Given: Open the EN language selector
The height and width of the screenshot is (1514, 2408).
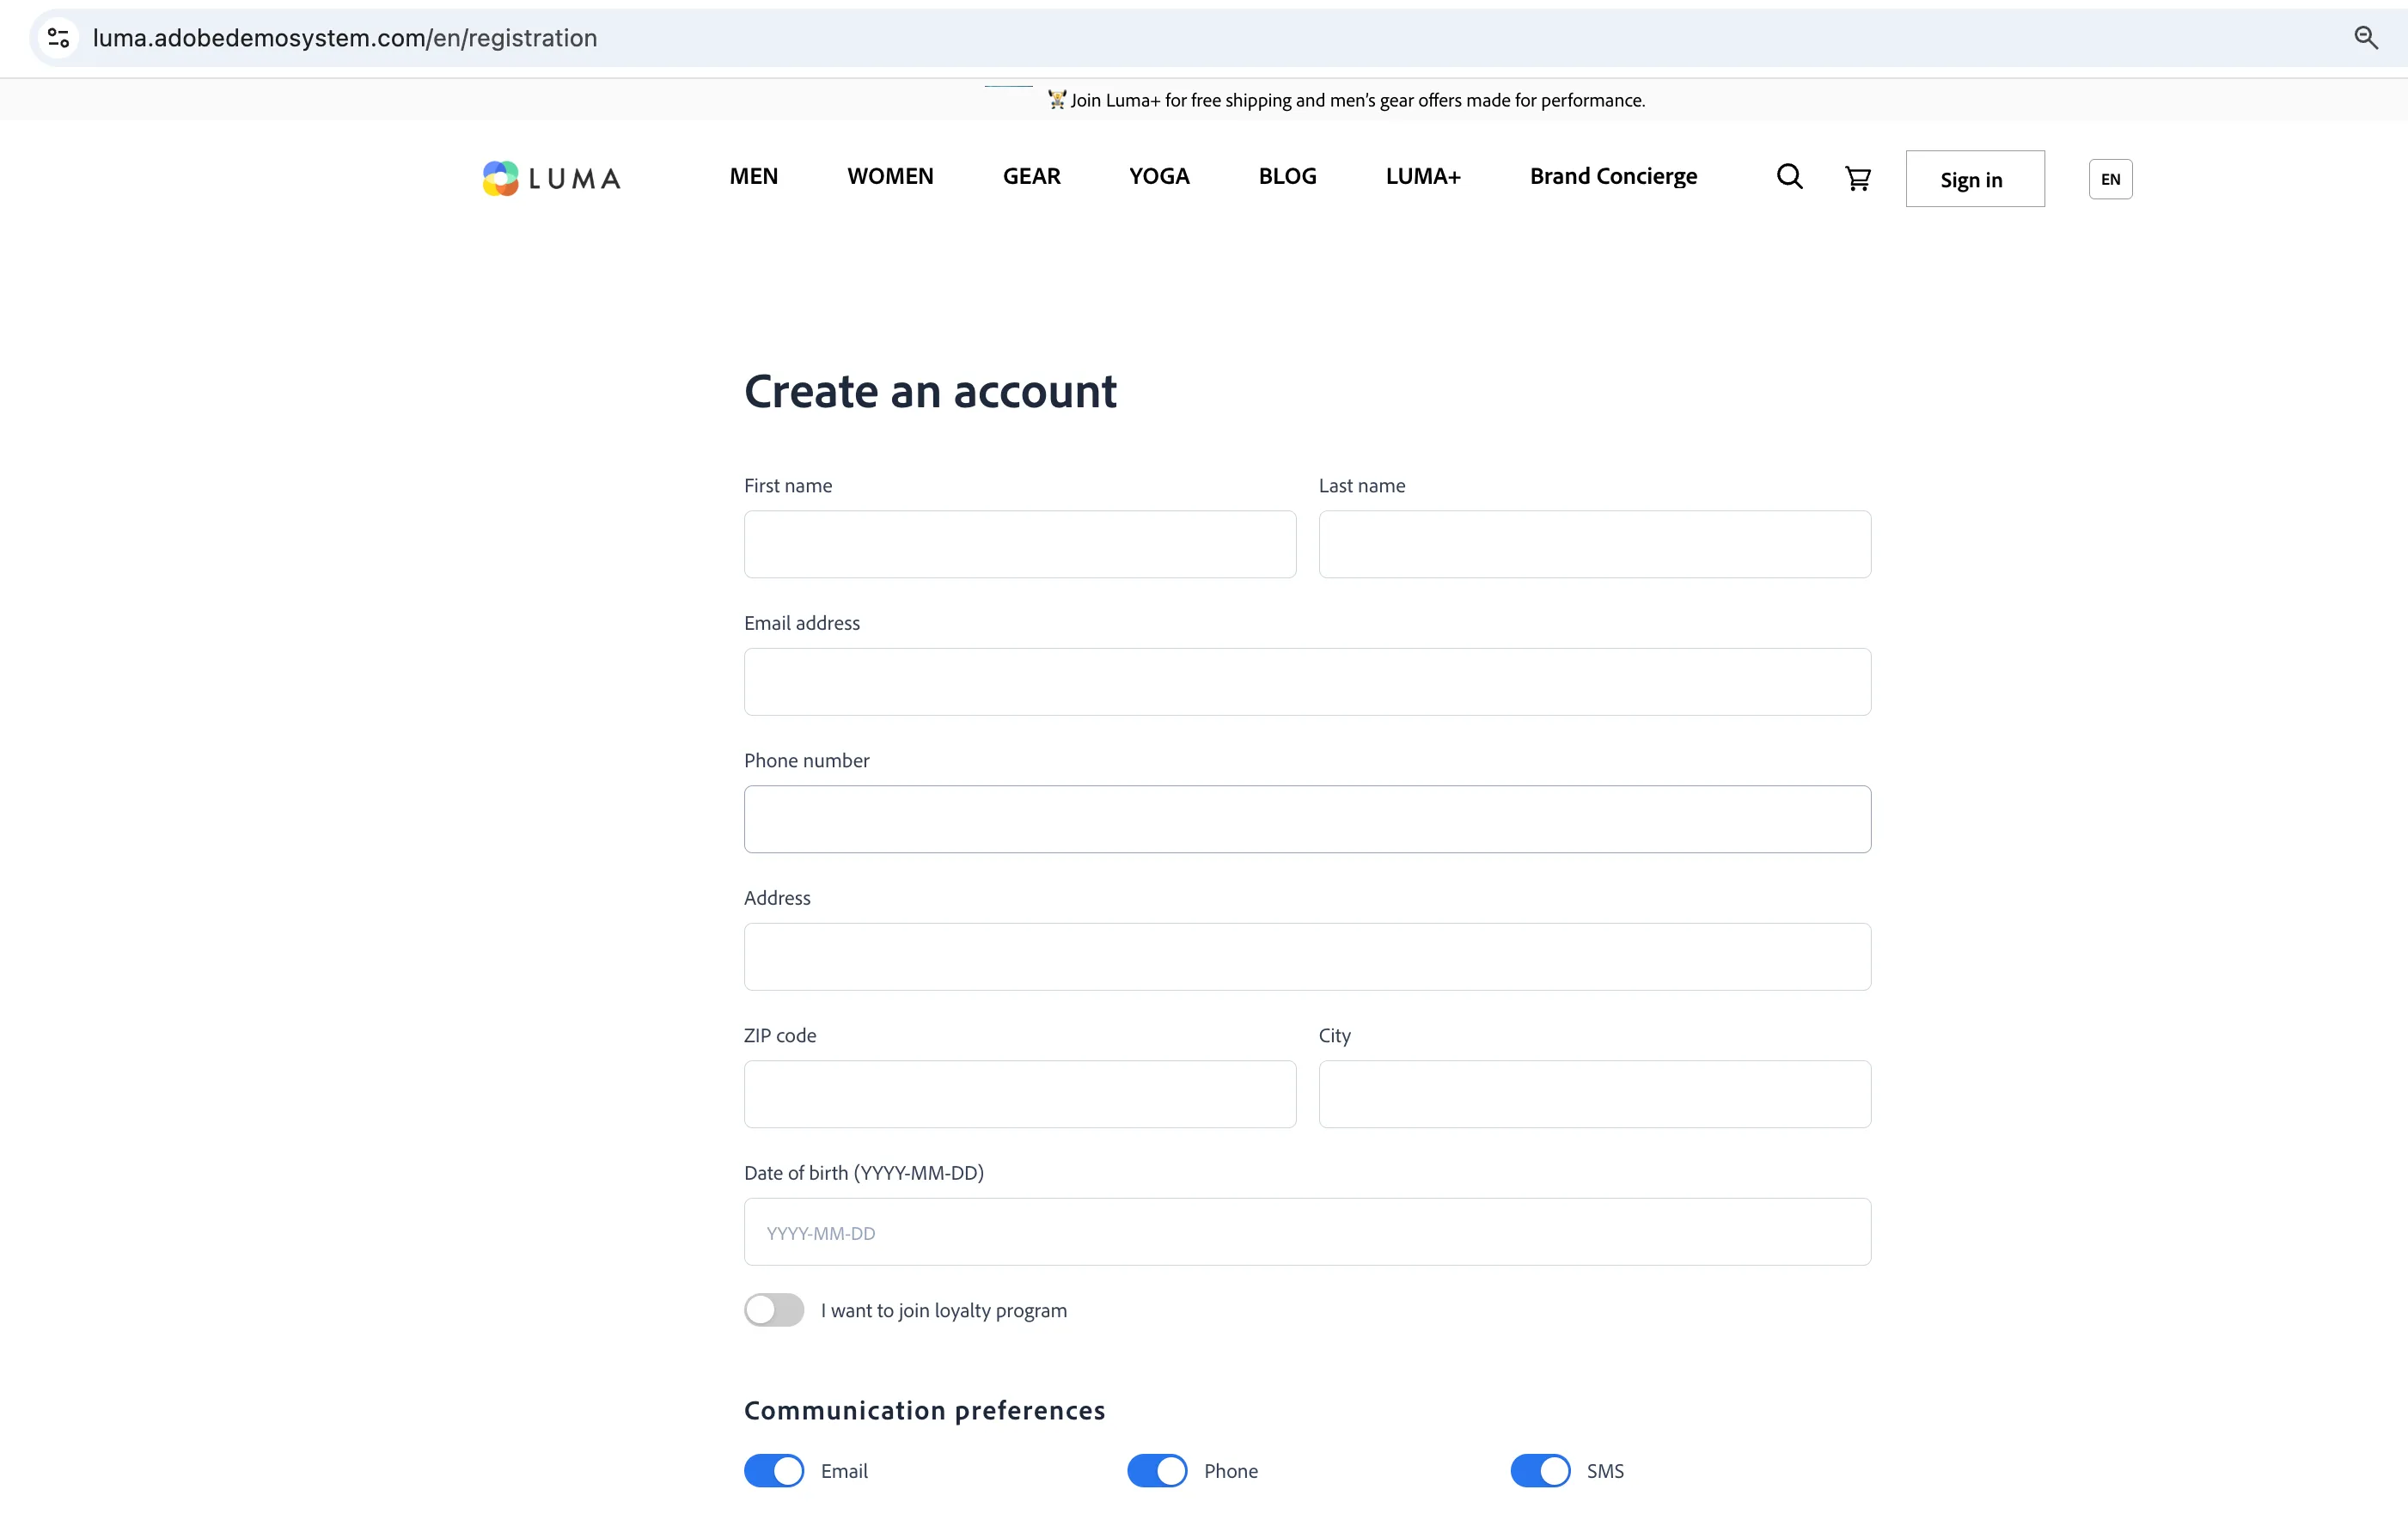Looking at the screenshot, I should pyautogui.click(x=2110, y=179).
